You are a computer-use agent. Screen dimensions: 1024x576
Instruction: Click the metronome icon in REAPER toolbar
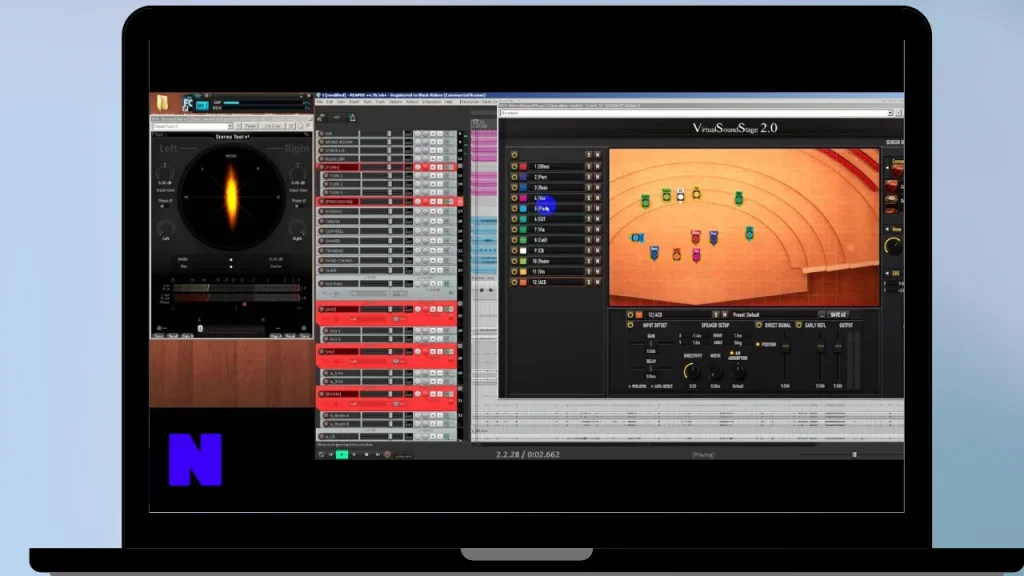tap(352, 118)
